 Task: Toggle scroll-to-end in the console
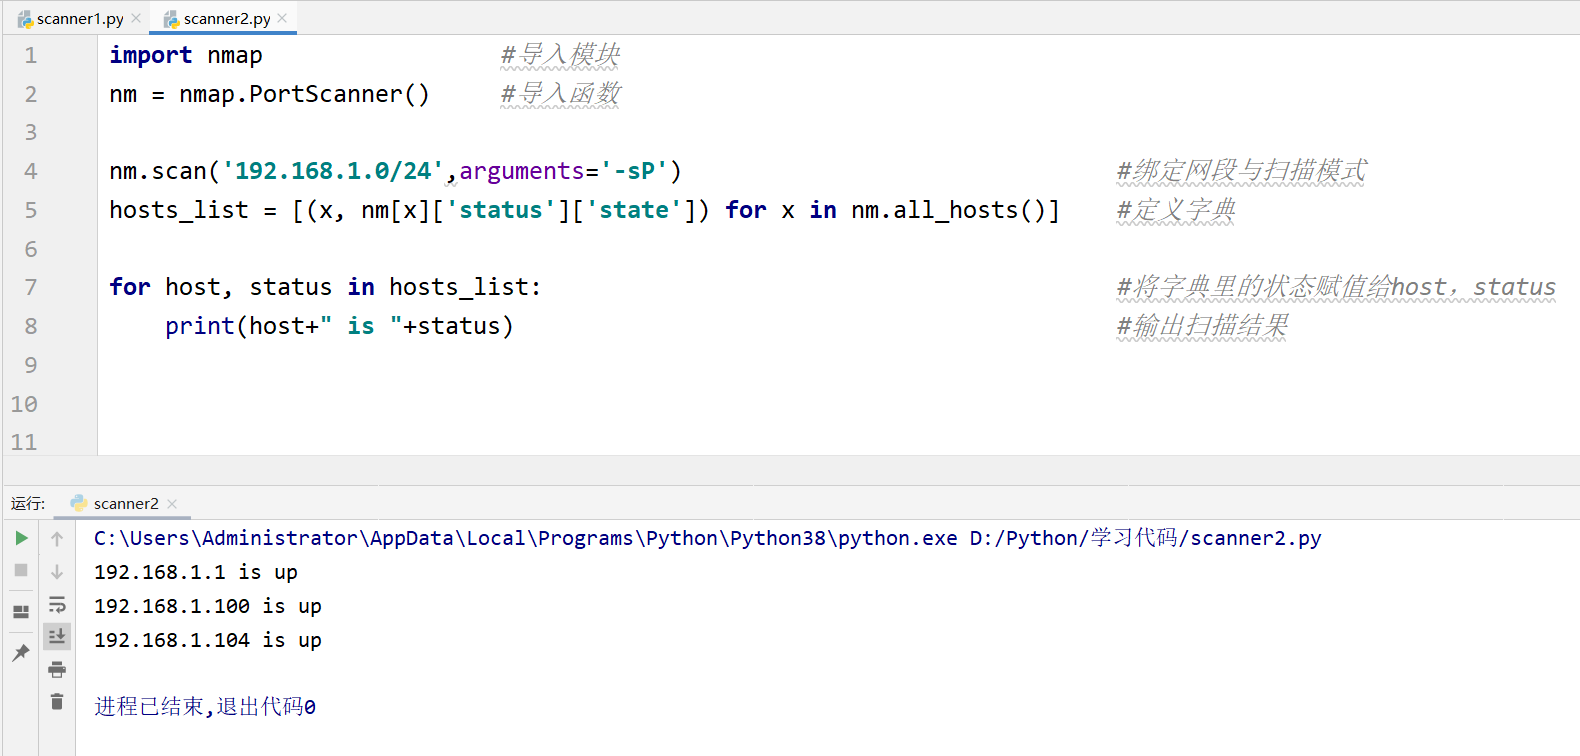point(57,636)
